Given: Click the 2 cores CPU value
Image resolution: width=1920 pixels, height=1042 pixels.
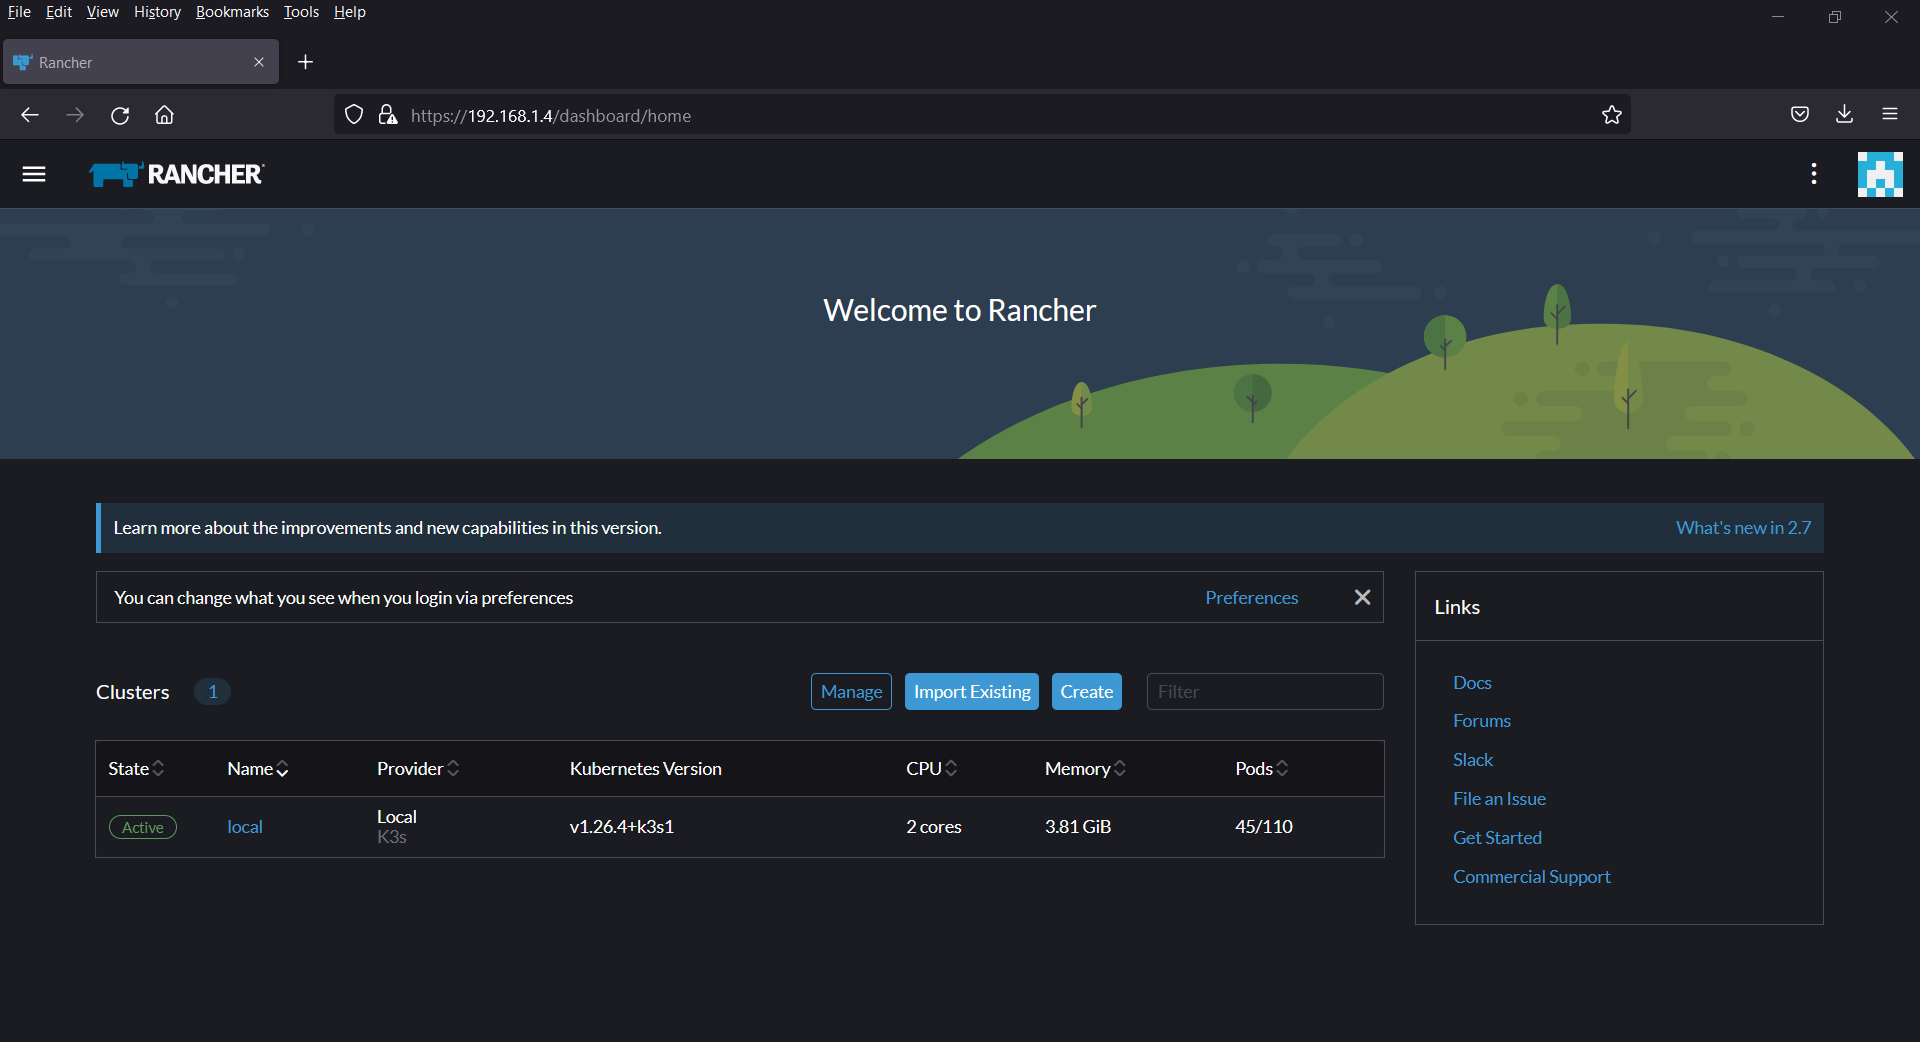Looking at the screenshot, I should tap(934, 827).
